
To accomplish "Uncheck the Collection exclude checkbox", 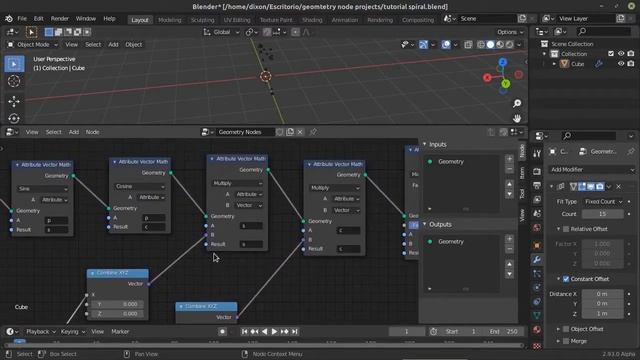I will pyautogui.click(x=611, y=53).
